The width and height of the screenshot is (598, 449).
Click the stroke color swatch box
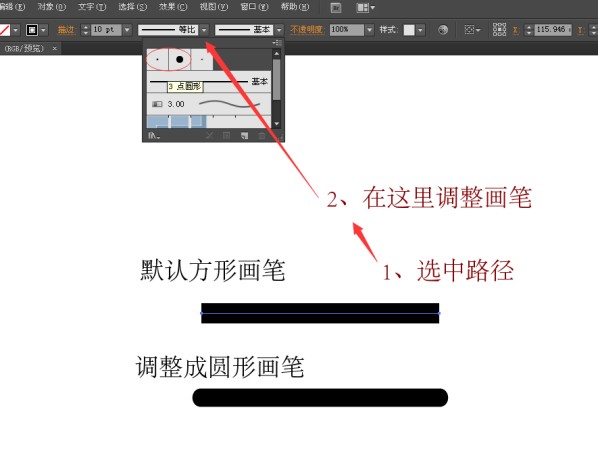[x=32, y=30]
